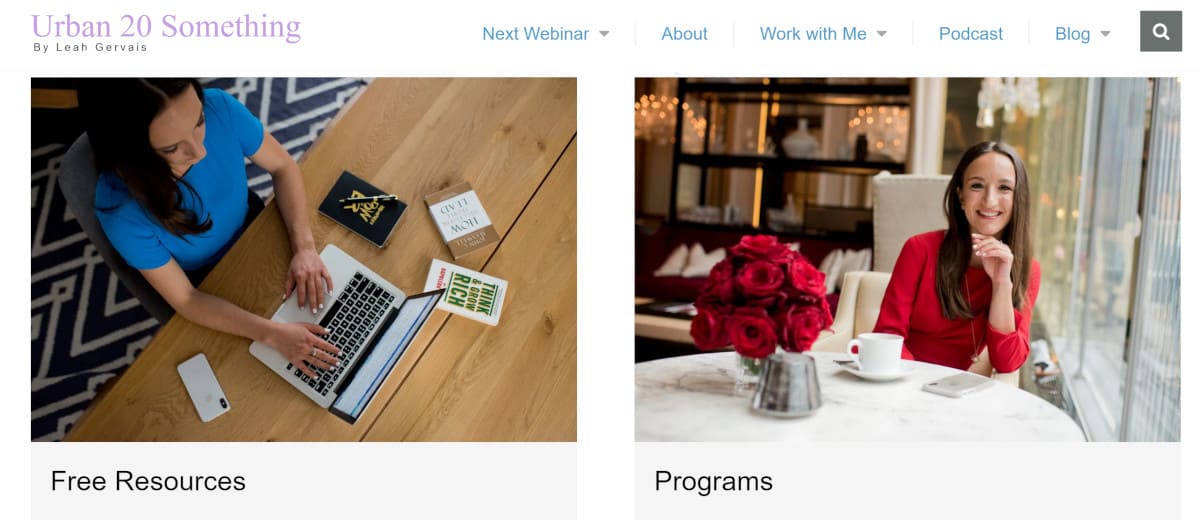Go to the About page
1200x527 pixels.
point(684,34)
